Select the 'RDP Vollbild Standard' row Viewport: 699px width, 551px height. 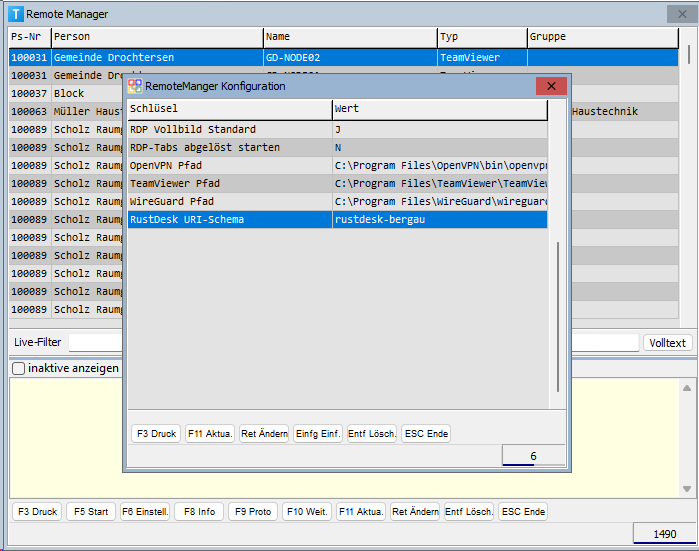(337, 130)
